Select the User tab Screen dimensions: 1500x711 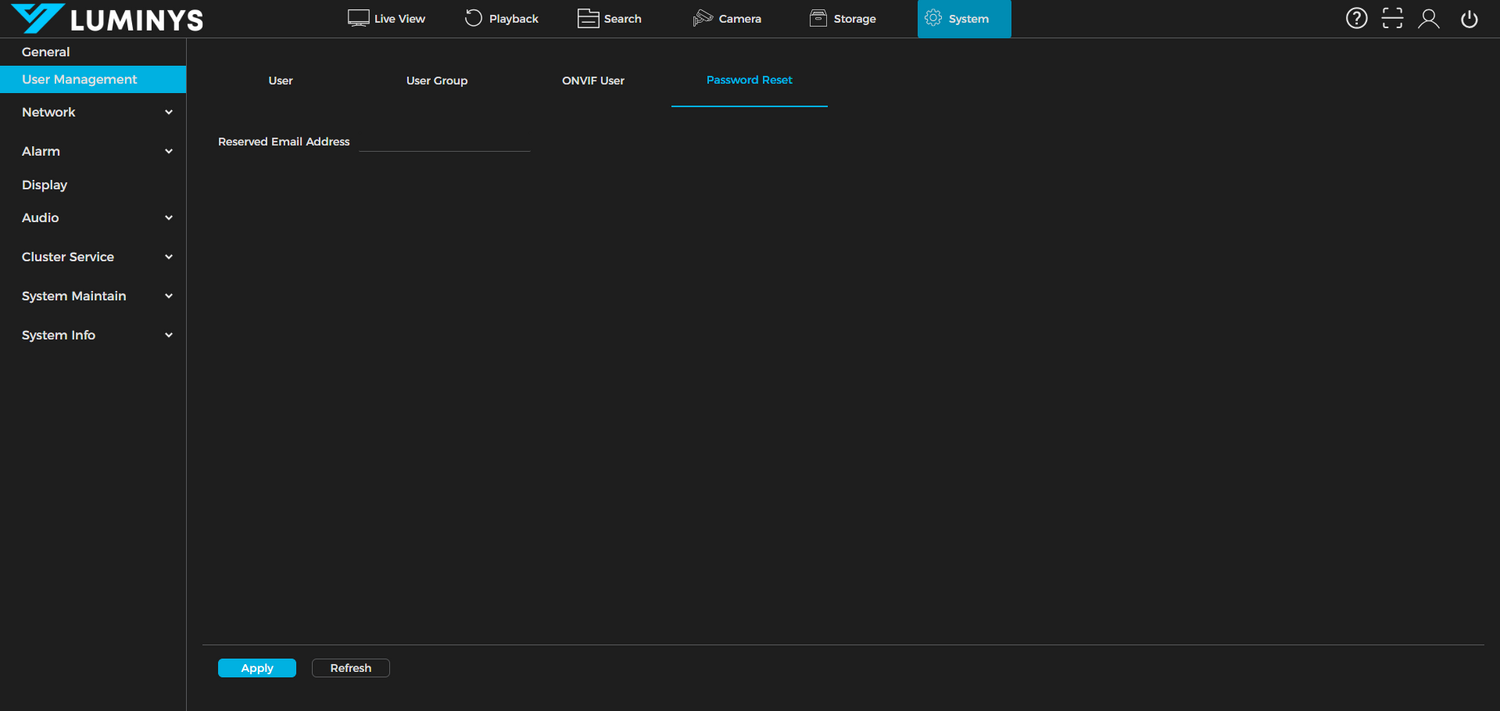(280, 80)
